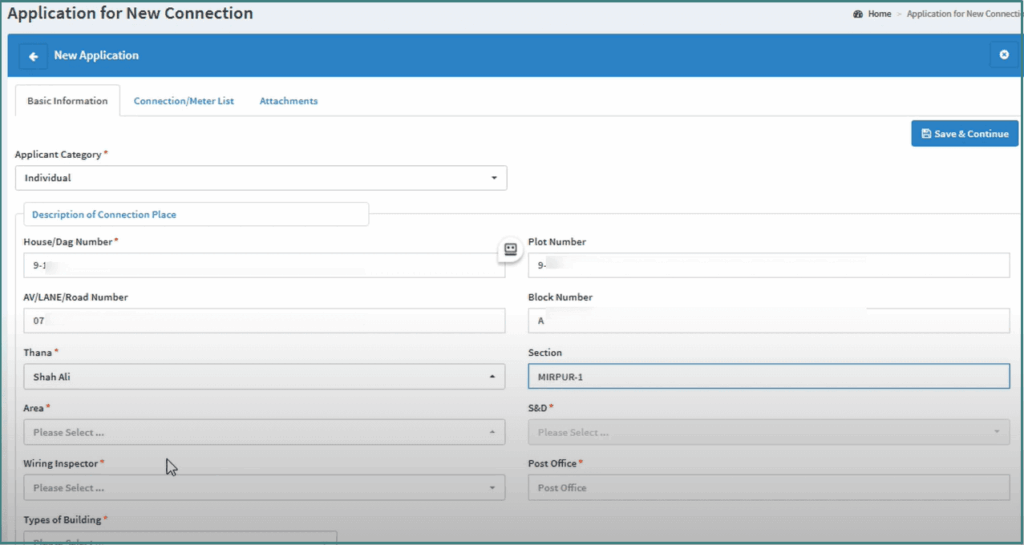This screenshot has height=545, width=1024.
Task: Switch to the Connection/Meter List tab
Action: click(184, 101)
